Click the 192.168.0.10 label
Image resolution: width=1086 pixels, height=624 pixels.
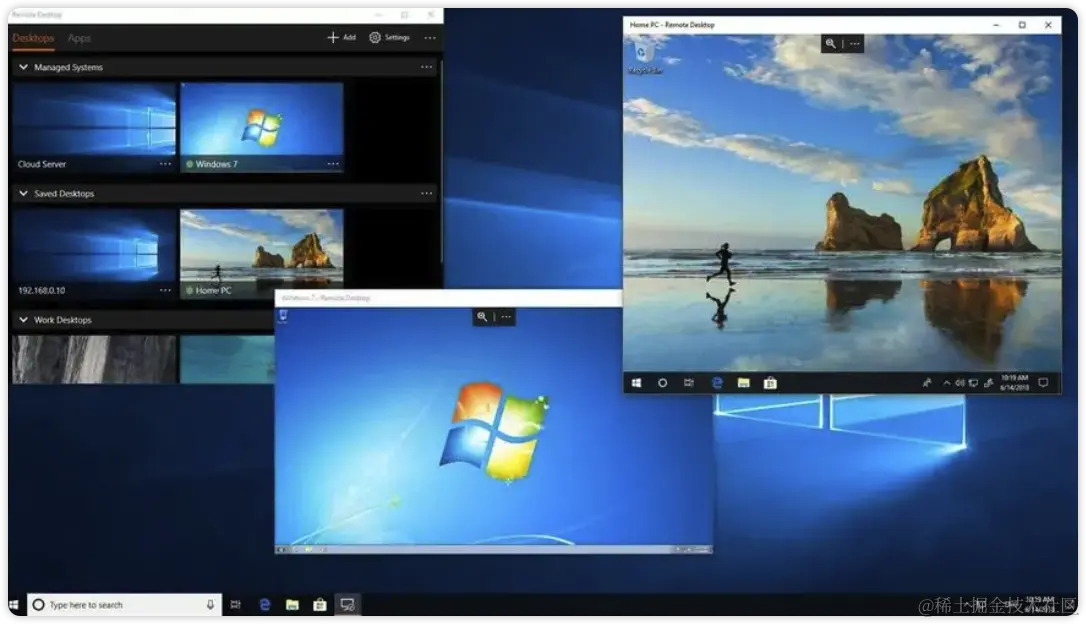[42, 290]
